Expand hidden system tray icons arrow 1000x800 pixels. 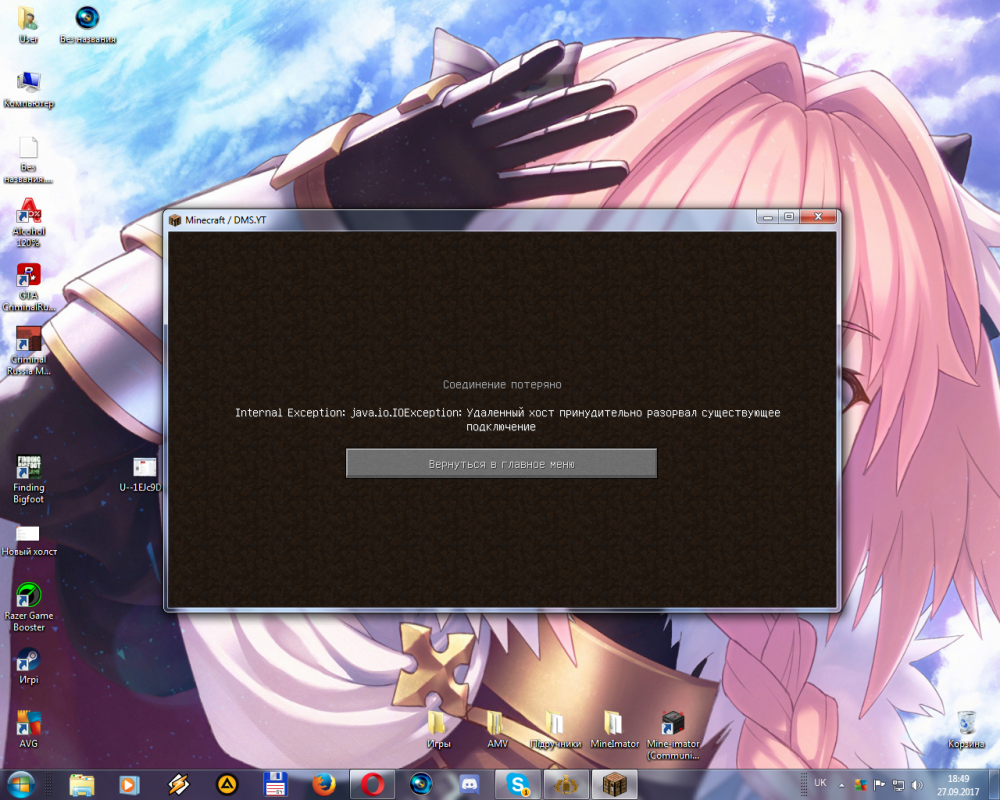click(x=841, y=784)
